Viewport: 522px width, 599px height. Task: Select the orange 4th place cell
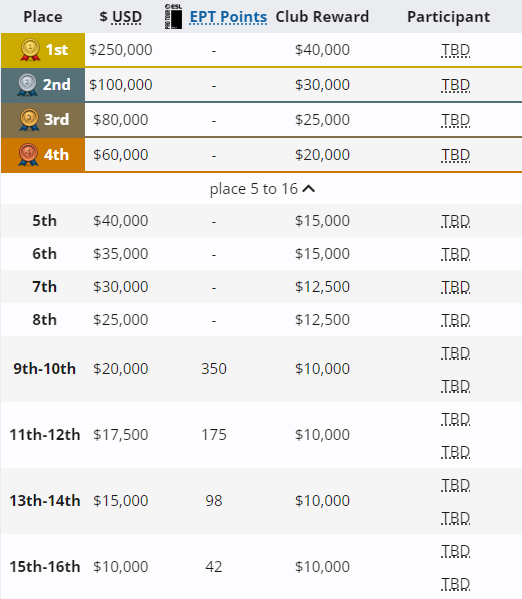point(43,155)
